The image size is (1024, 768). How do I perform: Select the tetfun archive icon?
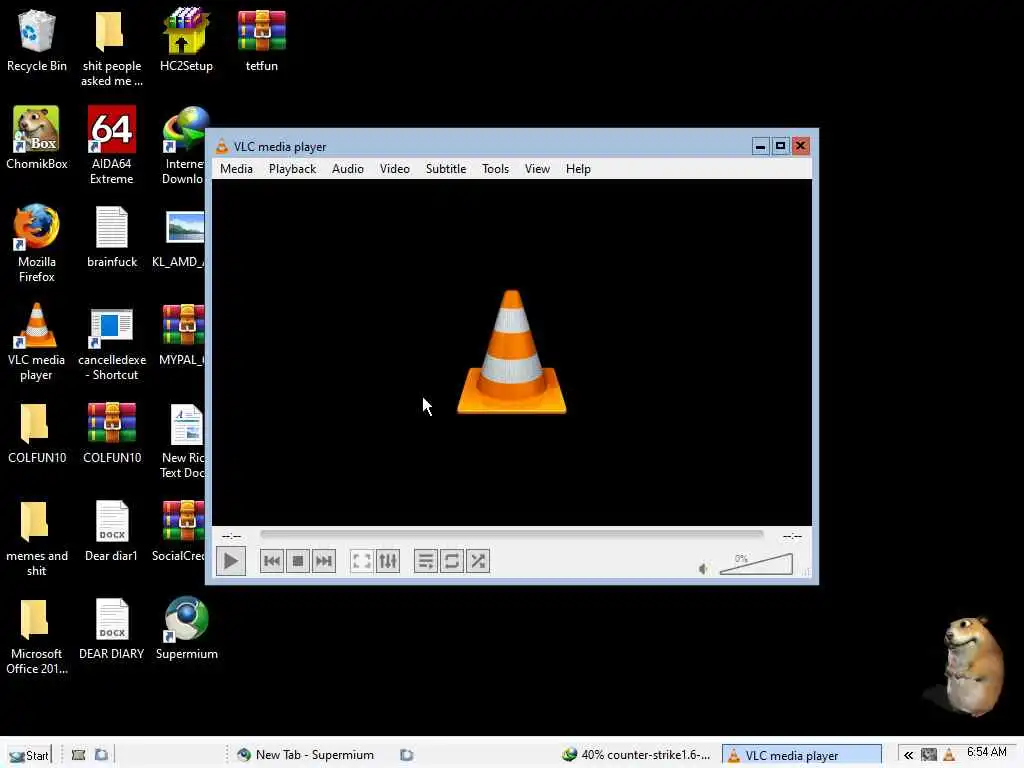pos(261,40)
